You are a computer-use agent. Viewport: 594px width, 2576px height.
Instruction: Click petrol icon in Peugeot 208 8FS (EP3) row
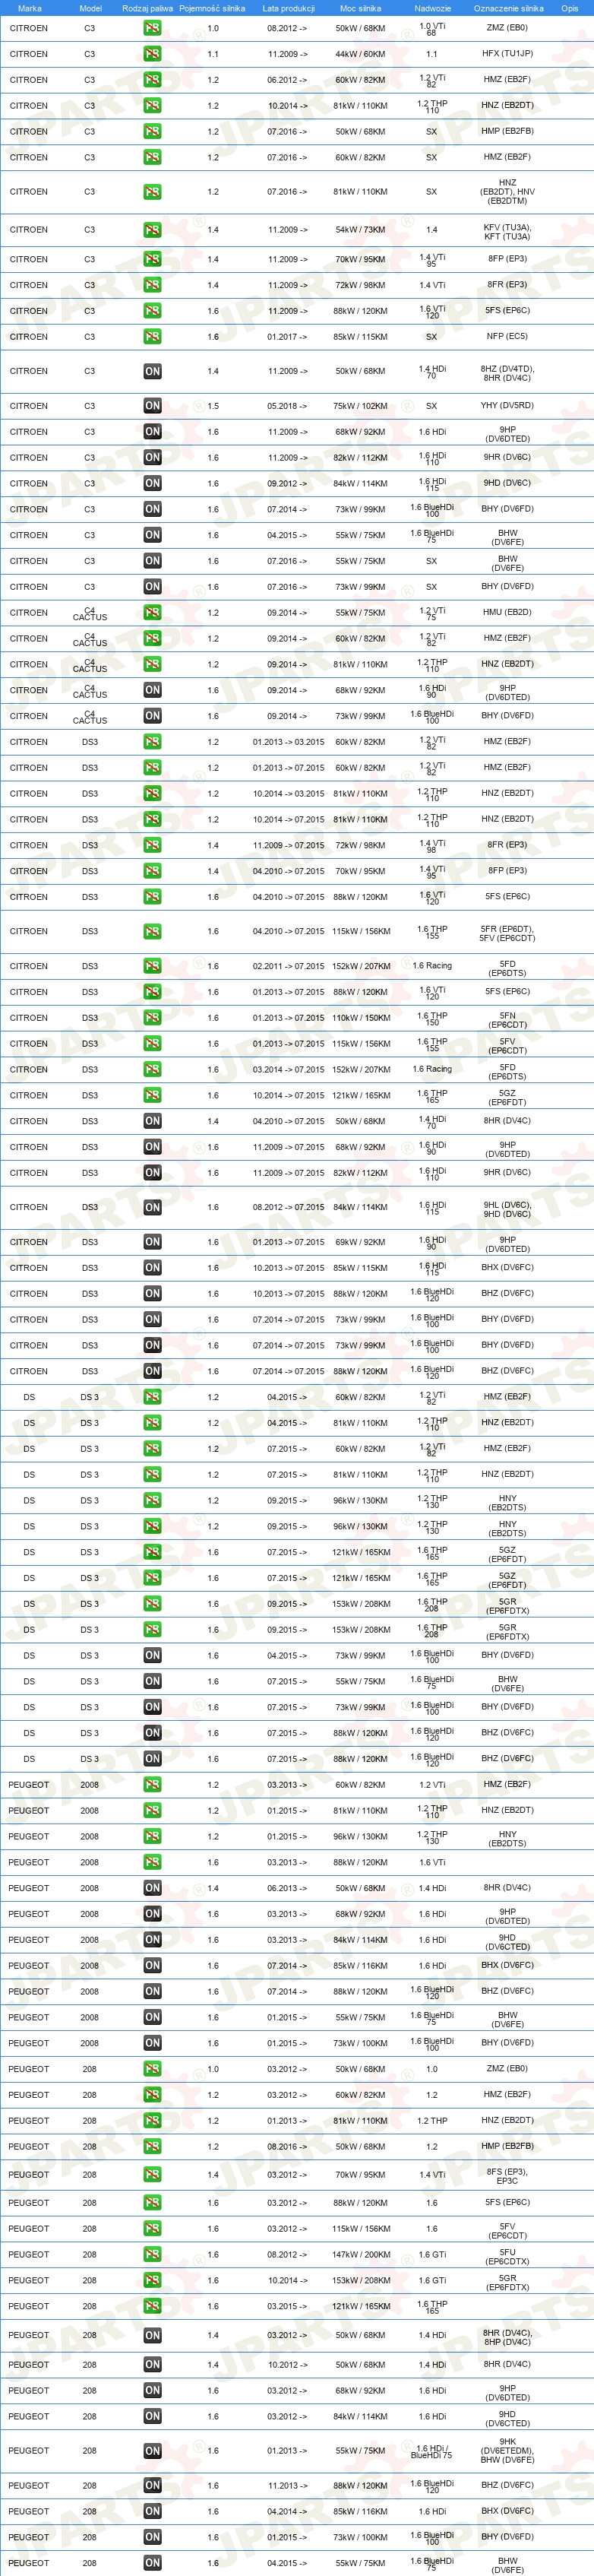(152, 2175)
